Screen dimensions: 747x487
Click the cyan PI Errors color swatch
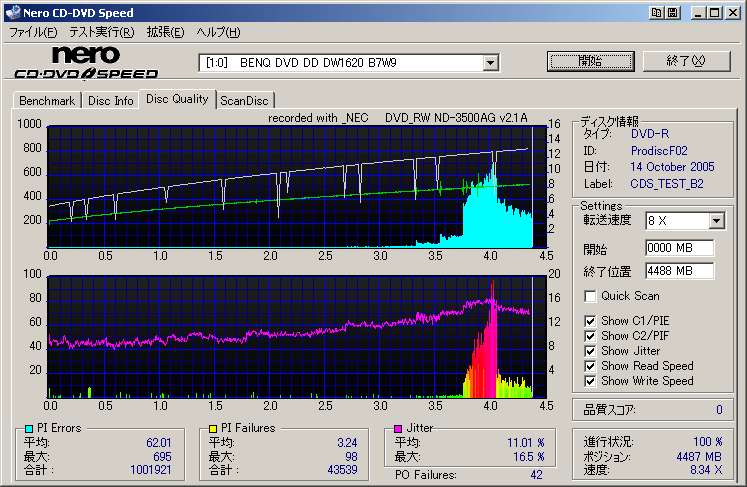[29, 428]
